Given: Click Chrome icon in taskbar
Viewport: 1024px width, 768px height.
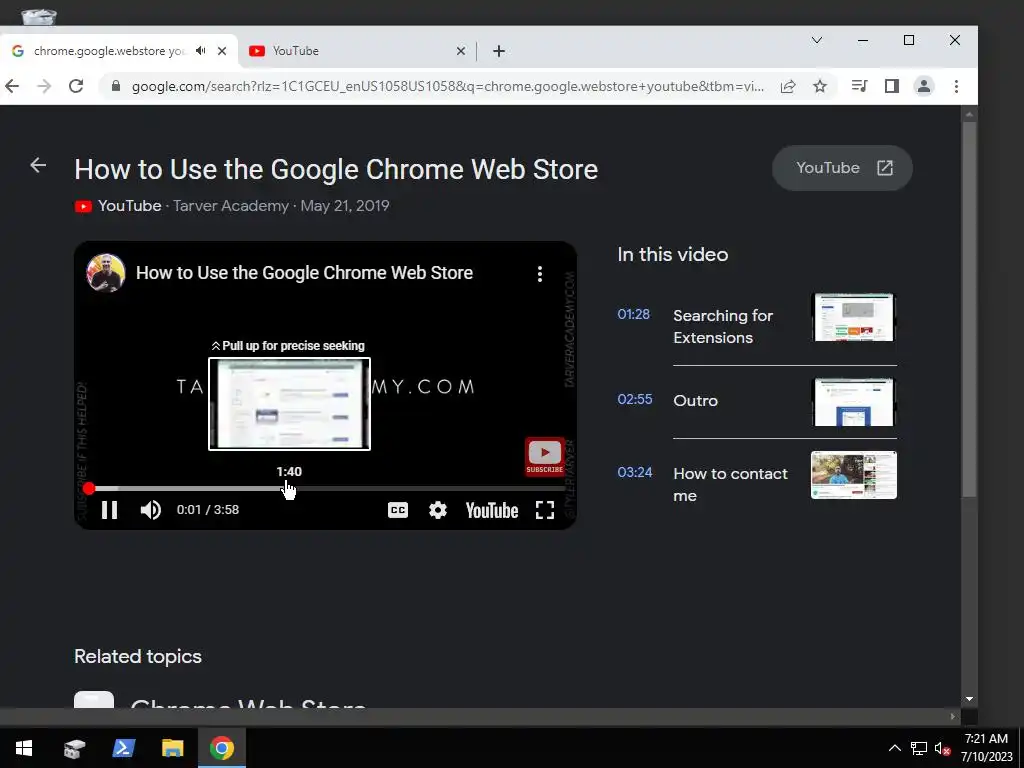Looking at the screenshot, I should 222,748.
